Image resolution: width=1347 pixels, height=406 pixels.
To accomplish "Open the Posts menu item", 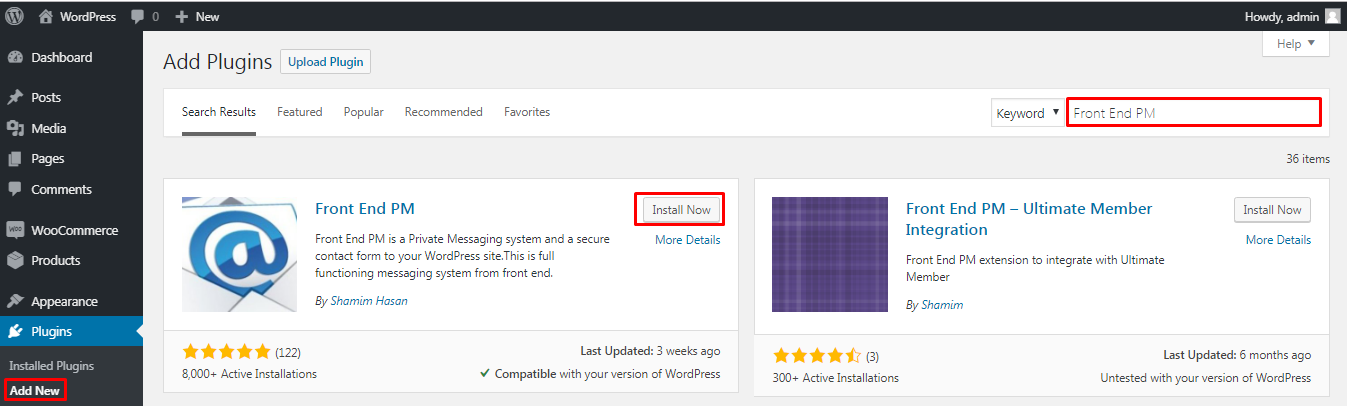I will point(71,98).
